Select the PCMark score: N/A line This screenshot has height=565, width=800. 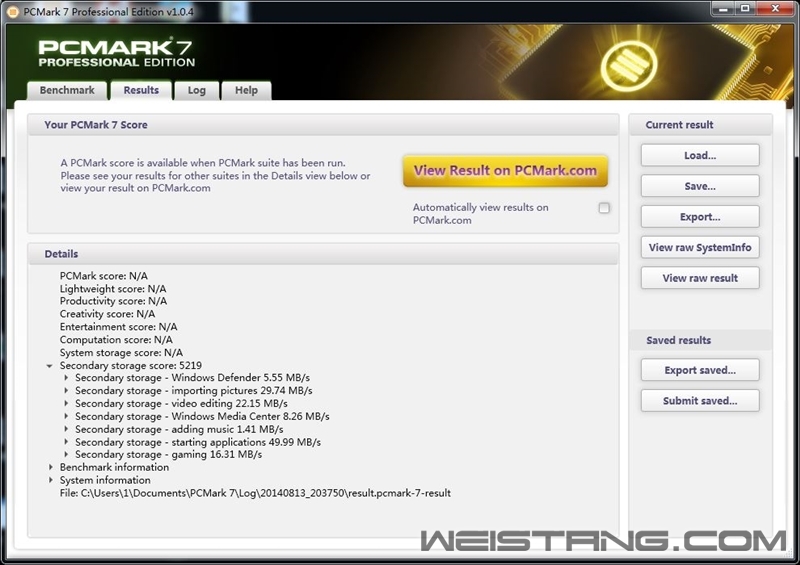pyautogui.click(x=104, y=276)
